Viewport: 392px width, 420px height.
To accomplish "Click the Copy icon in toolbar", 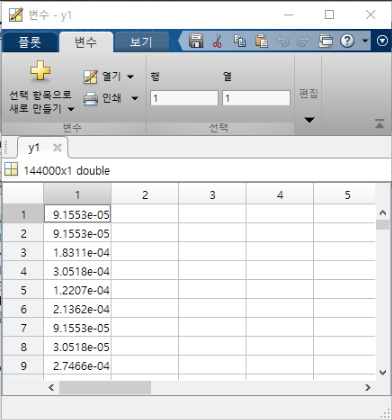I will click(240, 41).
